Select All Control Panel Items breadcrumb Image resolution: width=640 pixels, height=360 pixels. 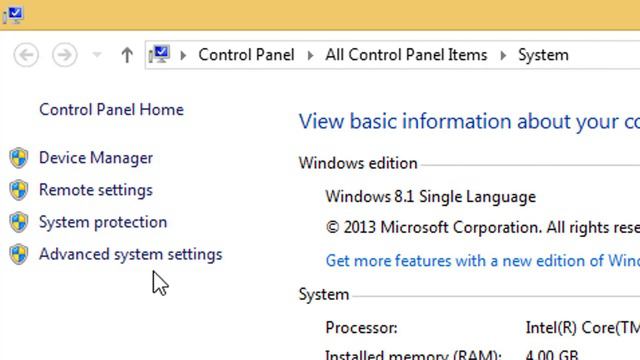(x=406, y=55)
